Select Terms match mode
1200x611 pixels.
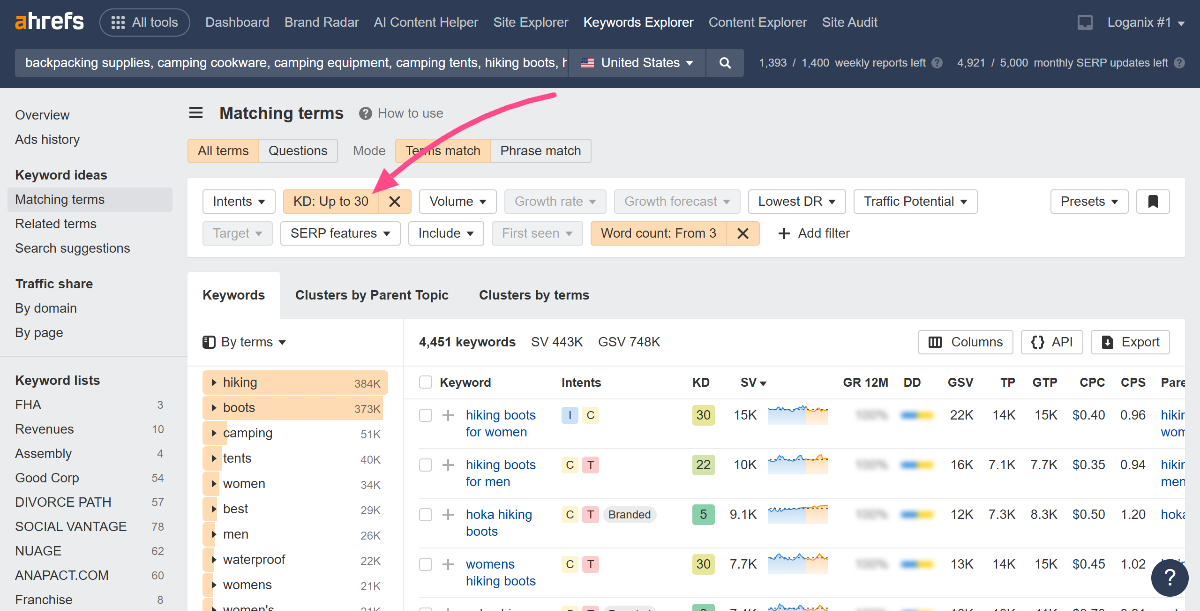[x=443, y=151]
